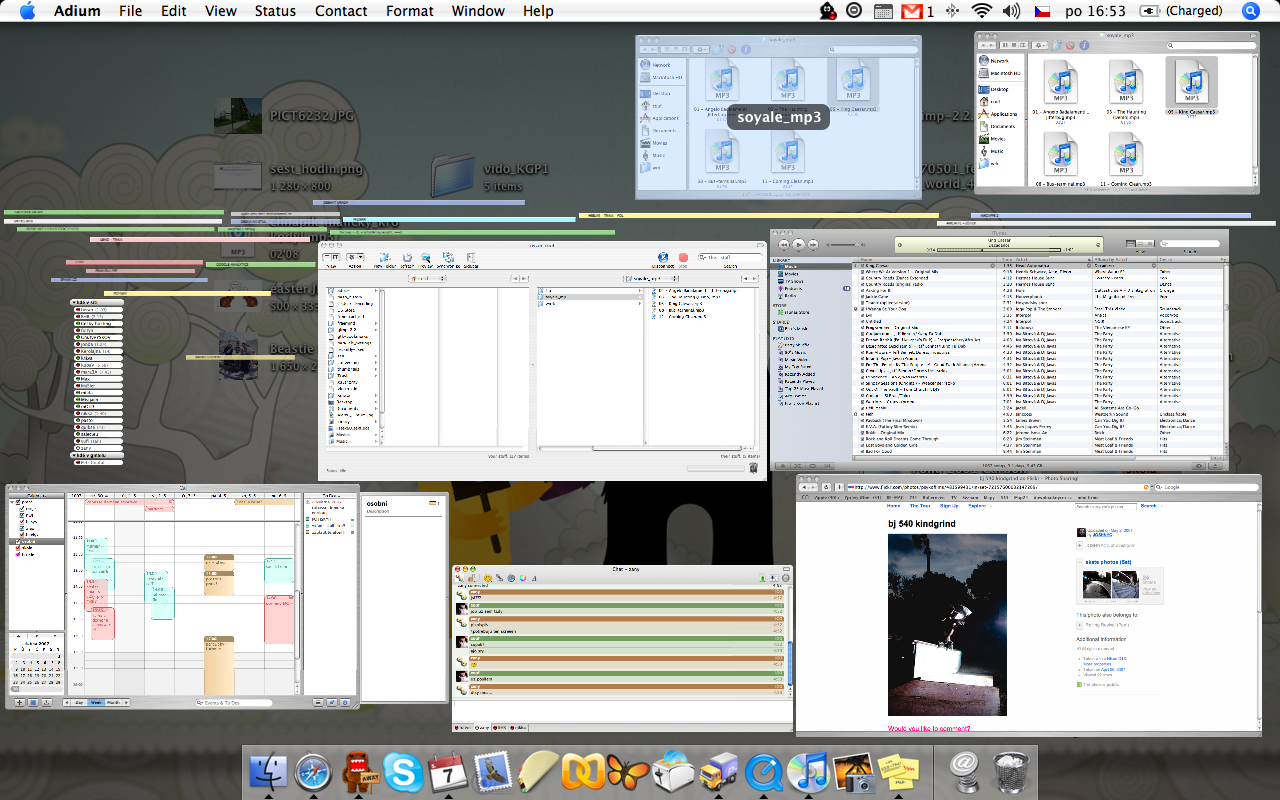Open the Window menu

pos(478,11)
